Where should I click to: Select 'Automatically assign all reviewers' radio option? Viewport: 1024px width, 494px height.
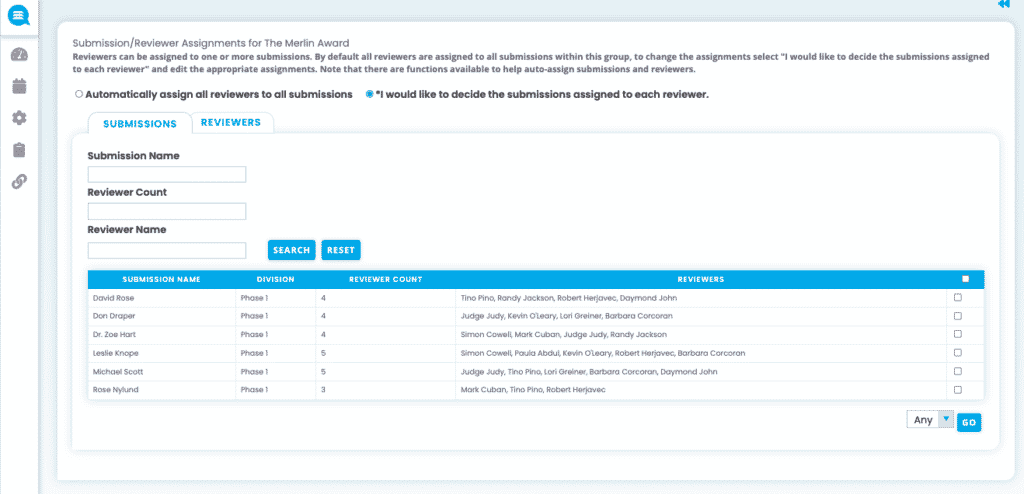(x=79, y=94)
